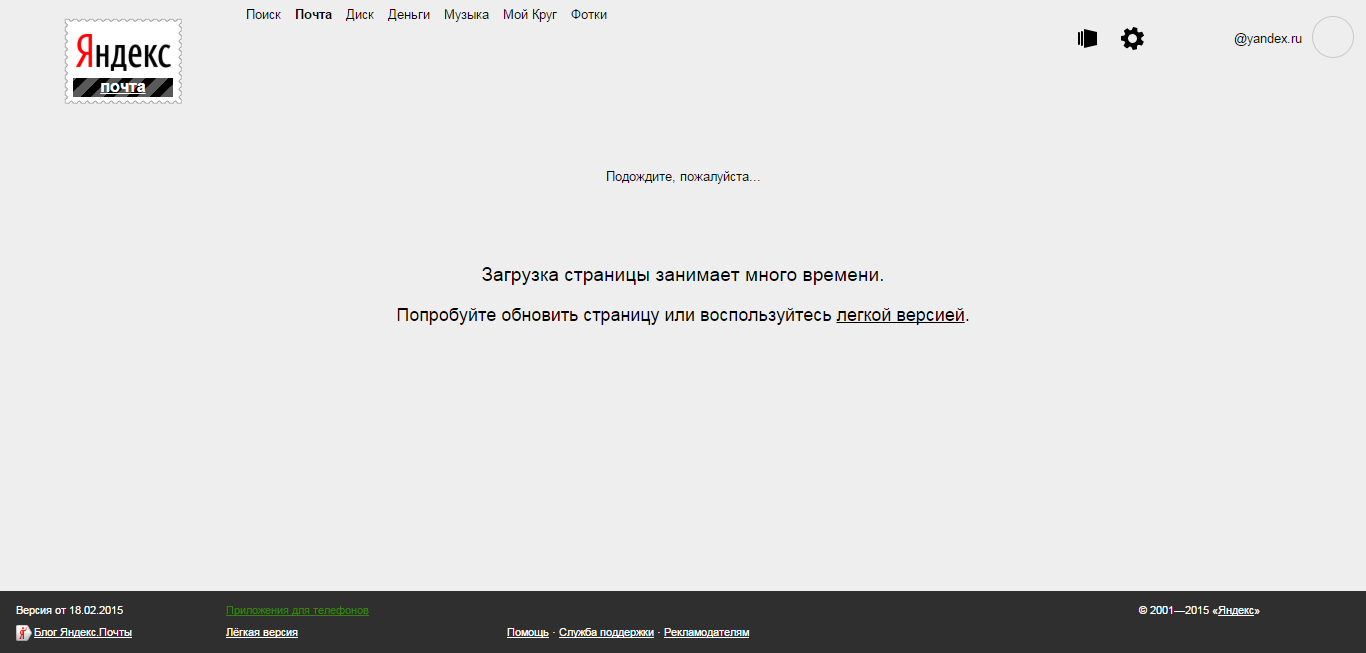Click the round user avatar
Image resolution: width=1366 pixels, height=653 pixels.
tap(1332, 38)
